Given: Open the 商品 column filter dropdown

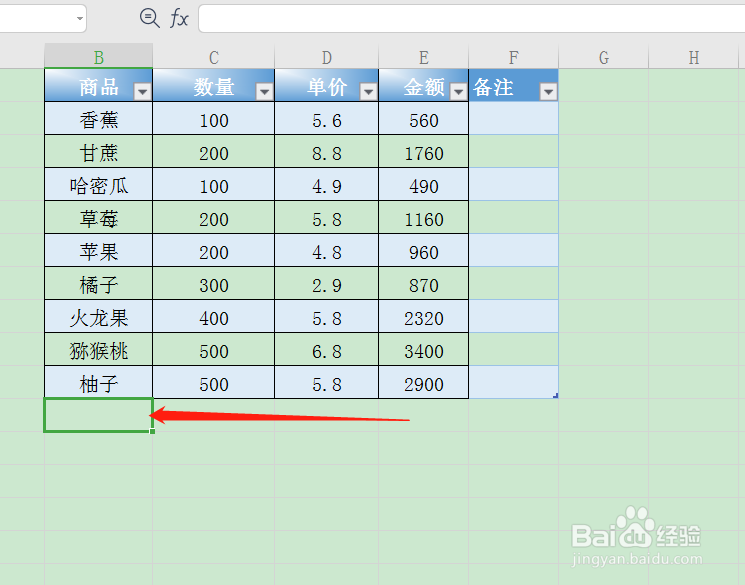Looking at the screenshot, I should (142, 91).
